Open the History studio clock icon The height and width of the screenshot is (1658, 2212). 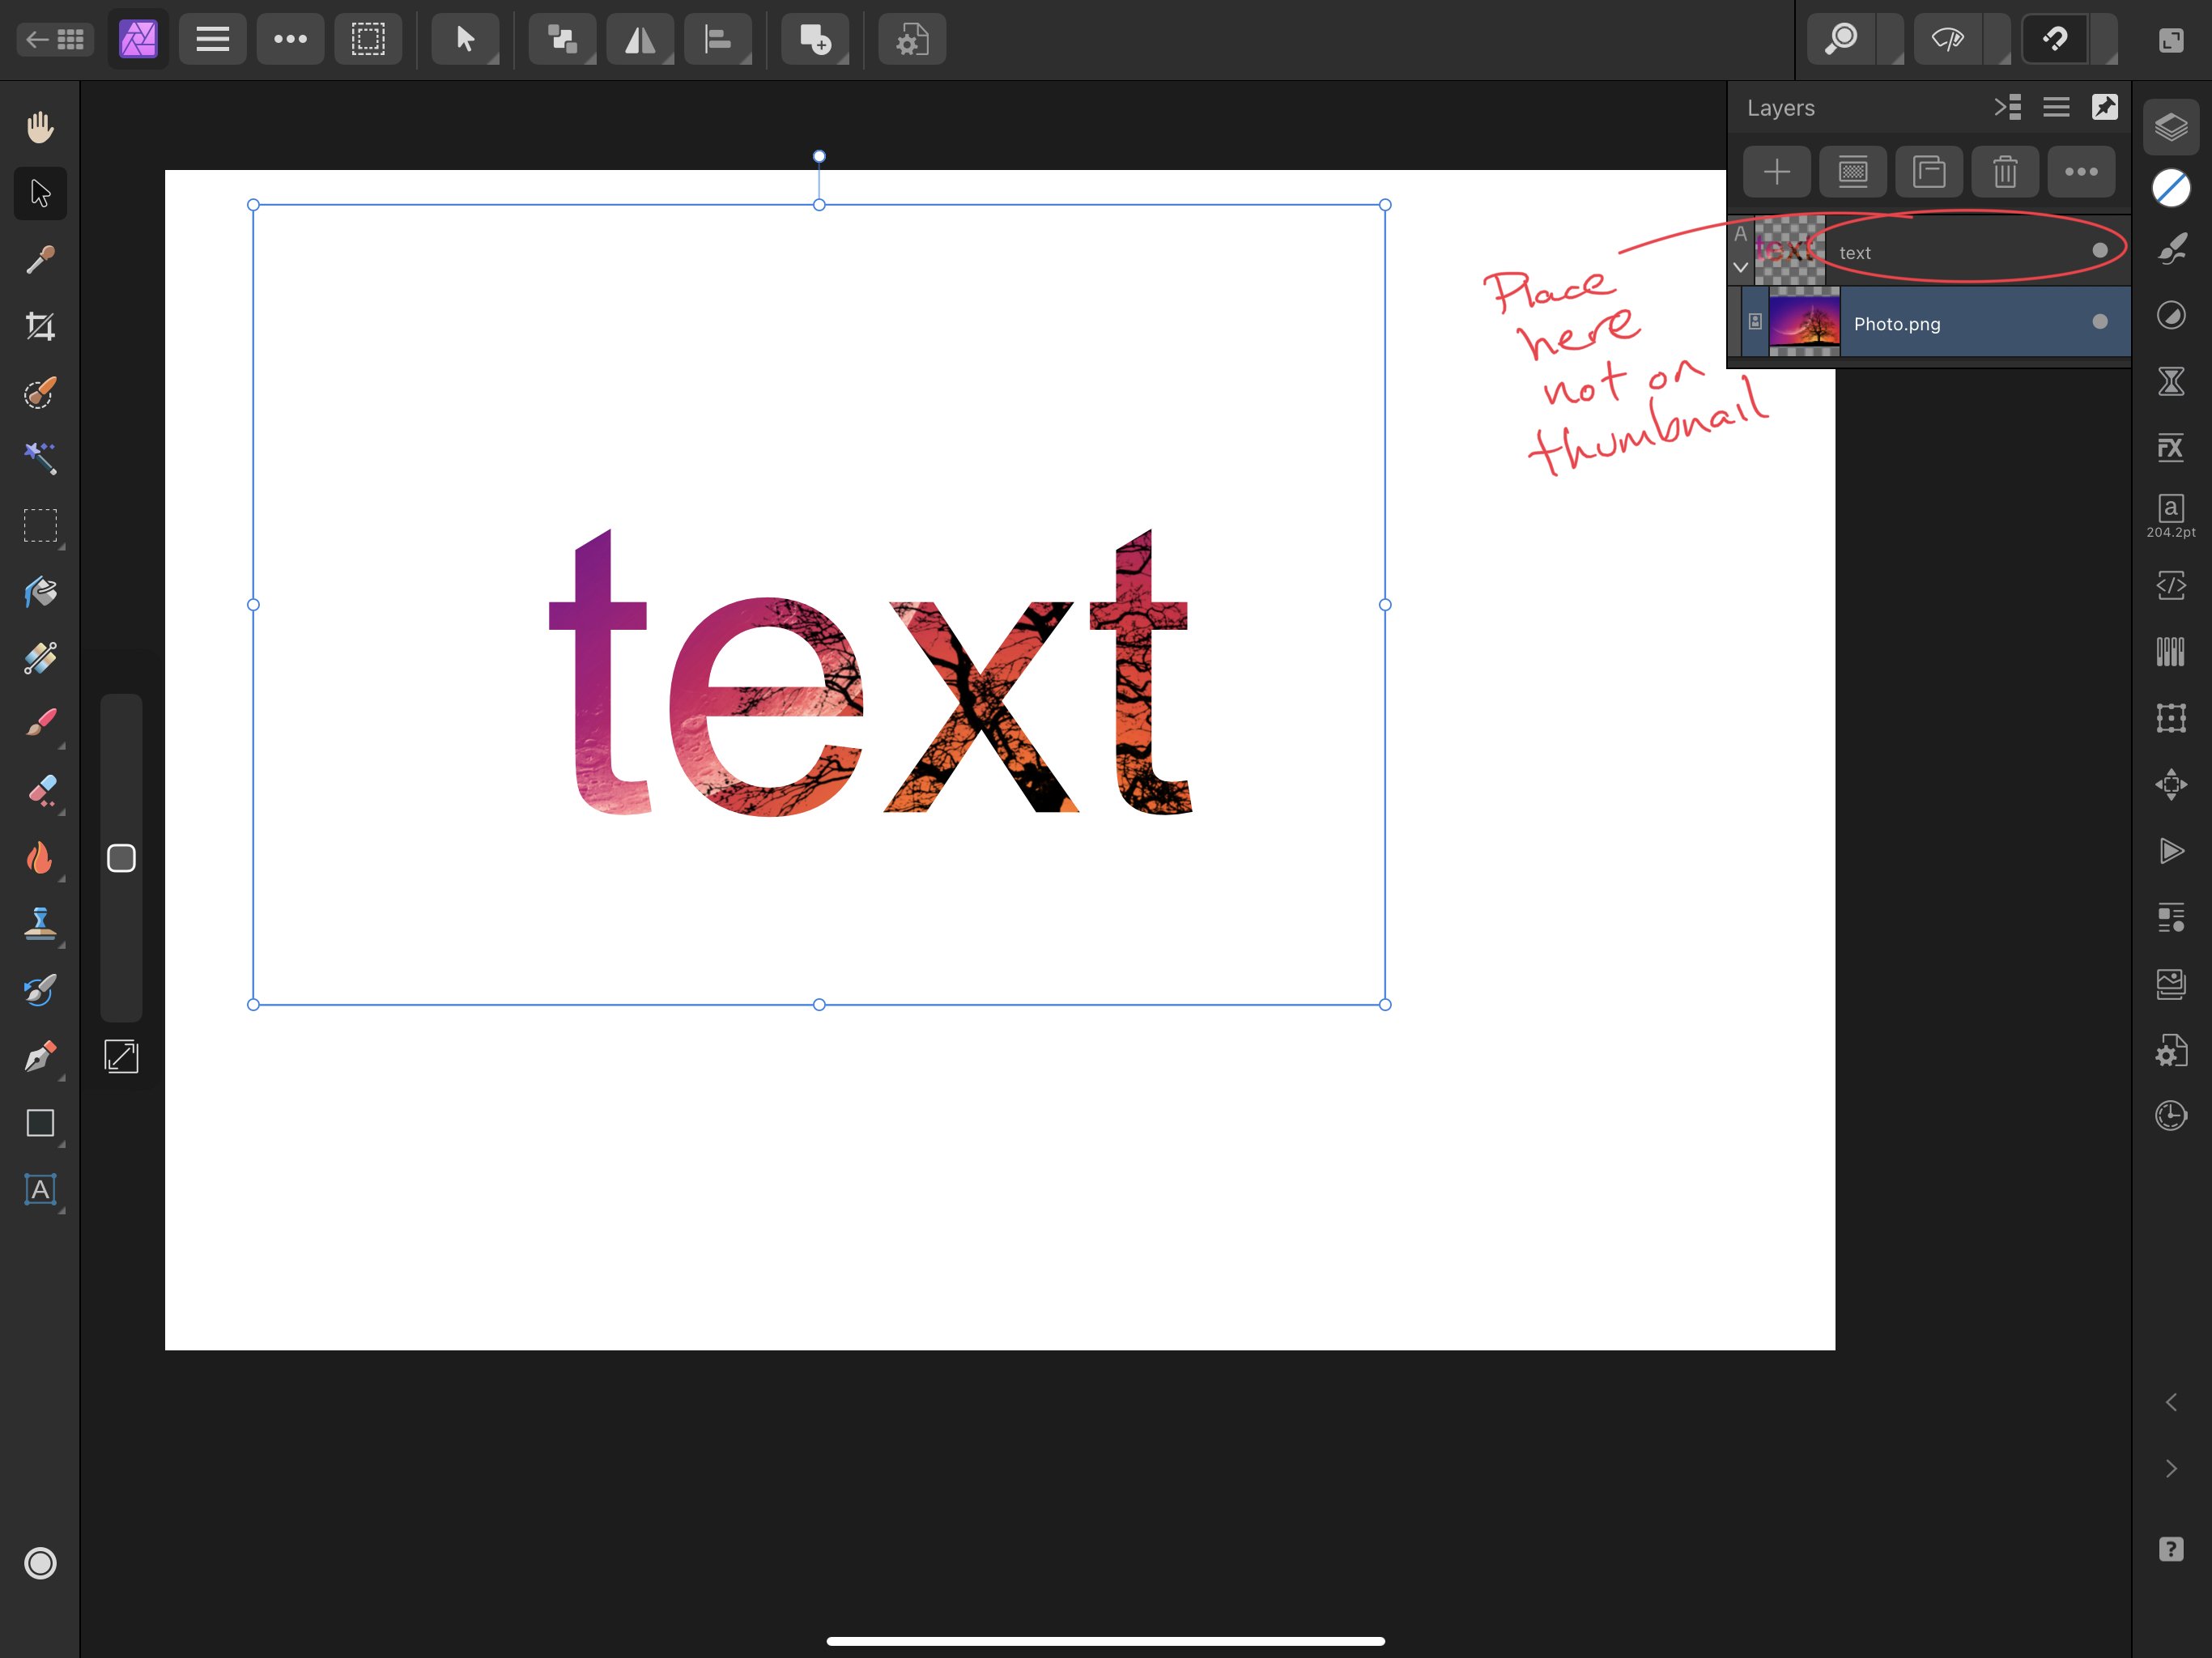click(x=2170, y=1115)
